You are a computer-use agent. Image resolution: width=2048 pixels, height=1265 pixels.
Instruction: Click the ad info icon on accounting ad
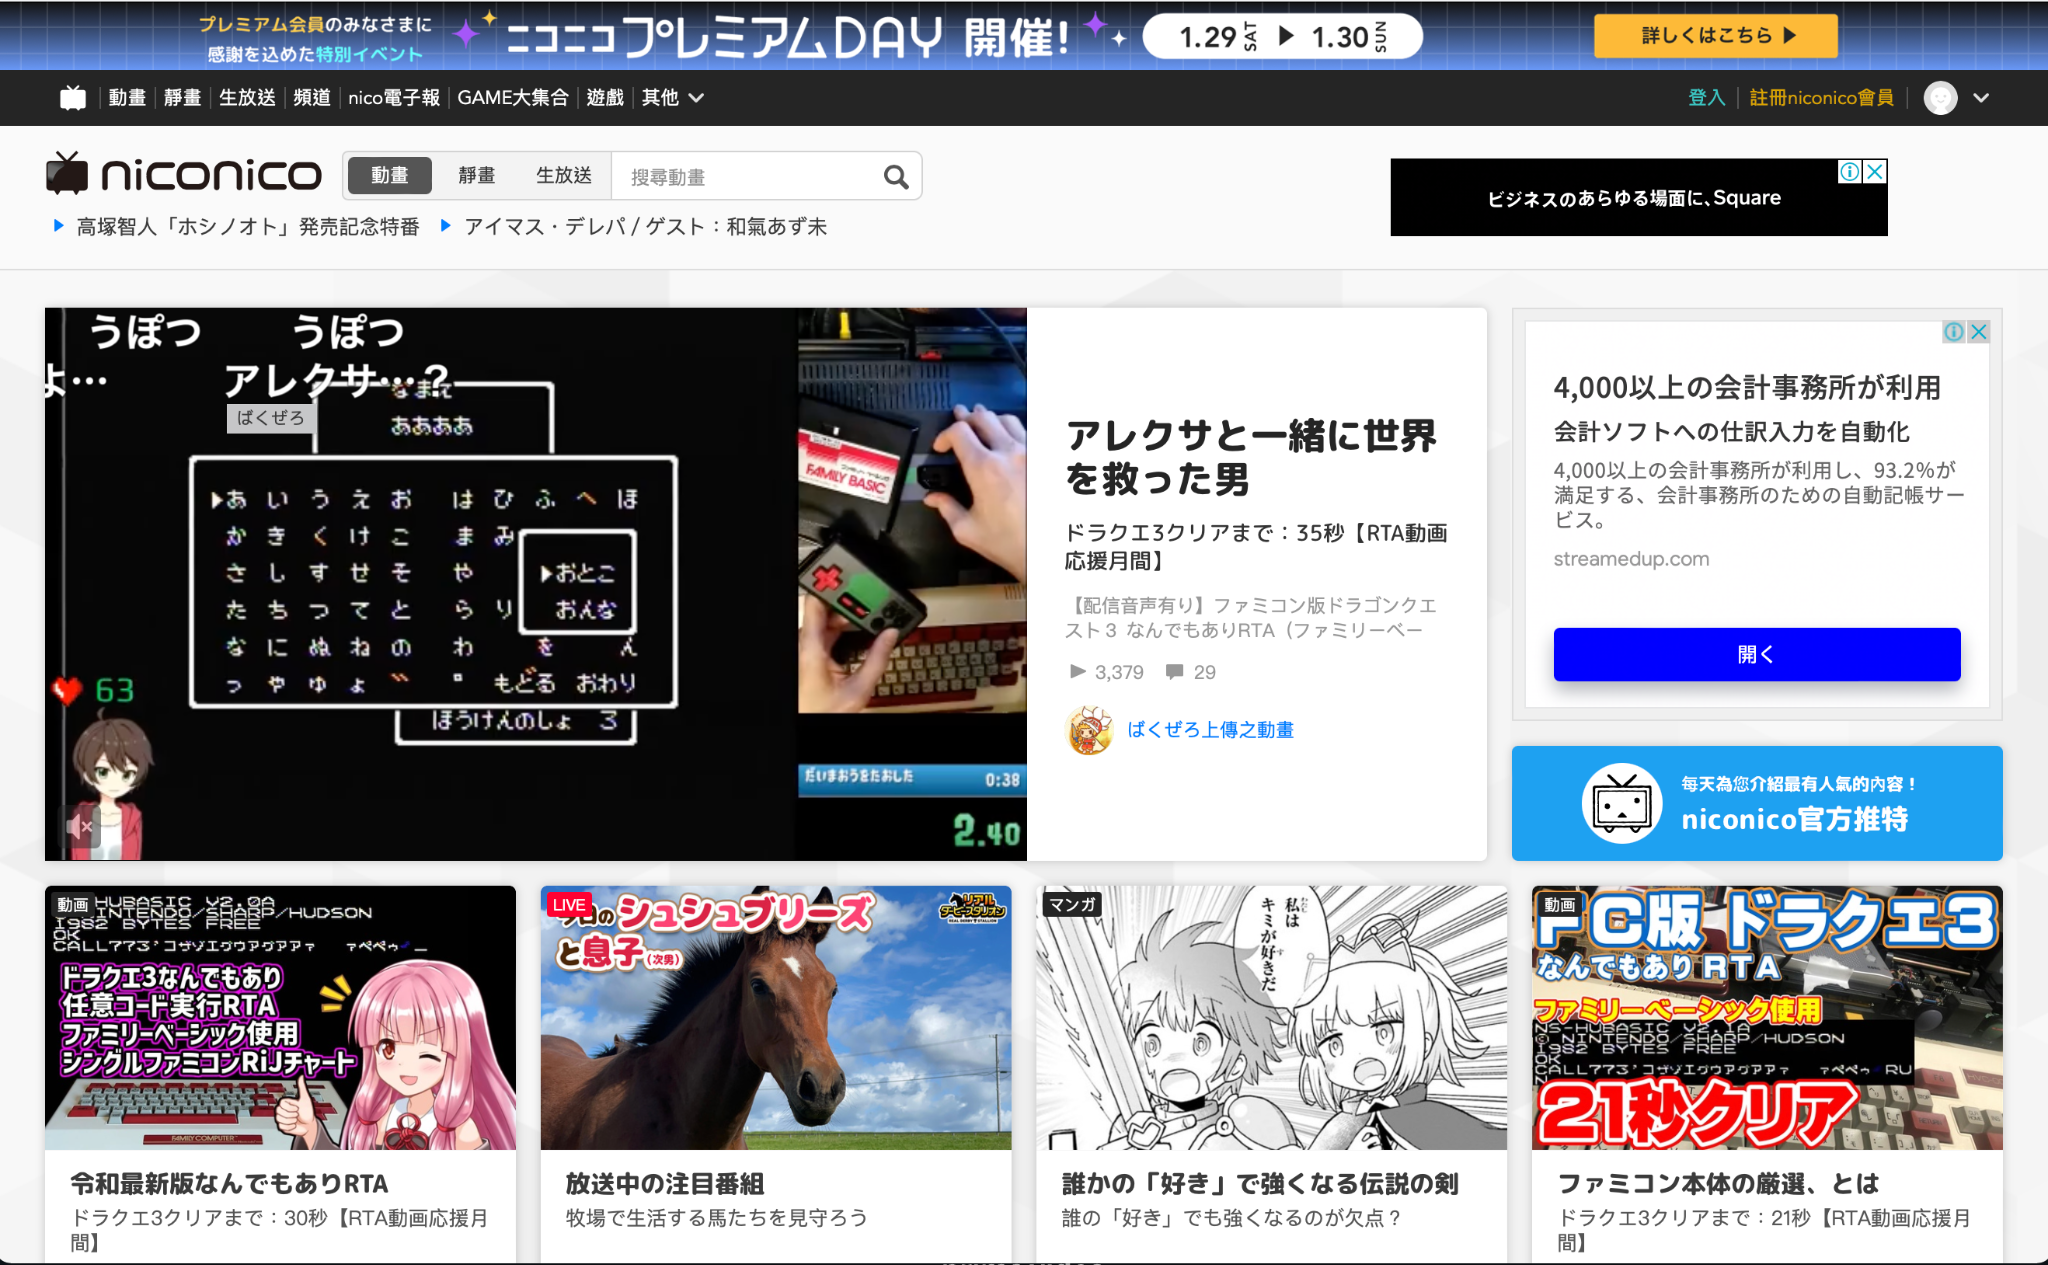pos(1953,332)
